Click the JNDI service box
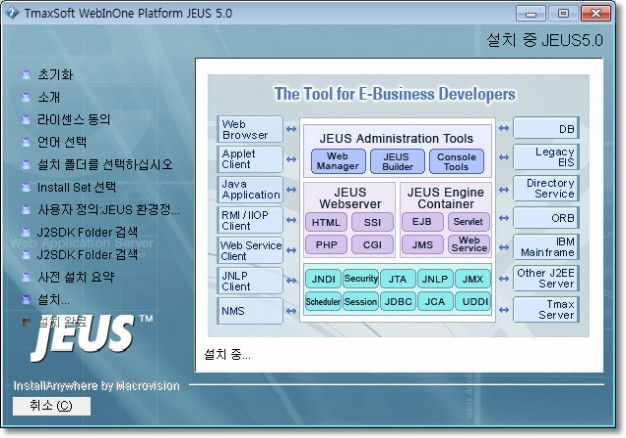Screen dimensions: 626x438 [323, 279]
